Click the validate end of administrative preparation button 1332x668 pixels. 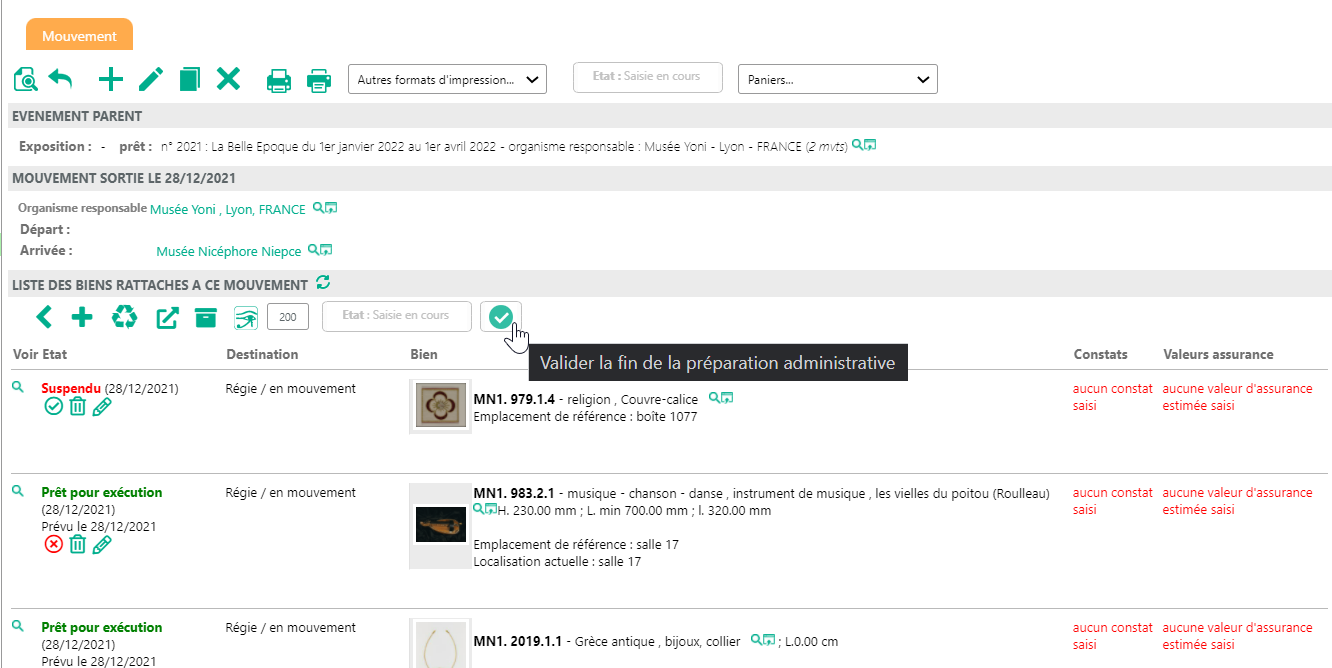point(500,317)
